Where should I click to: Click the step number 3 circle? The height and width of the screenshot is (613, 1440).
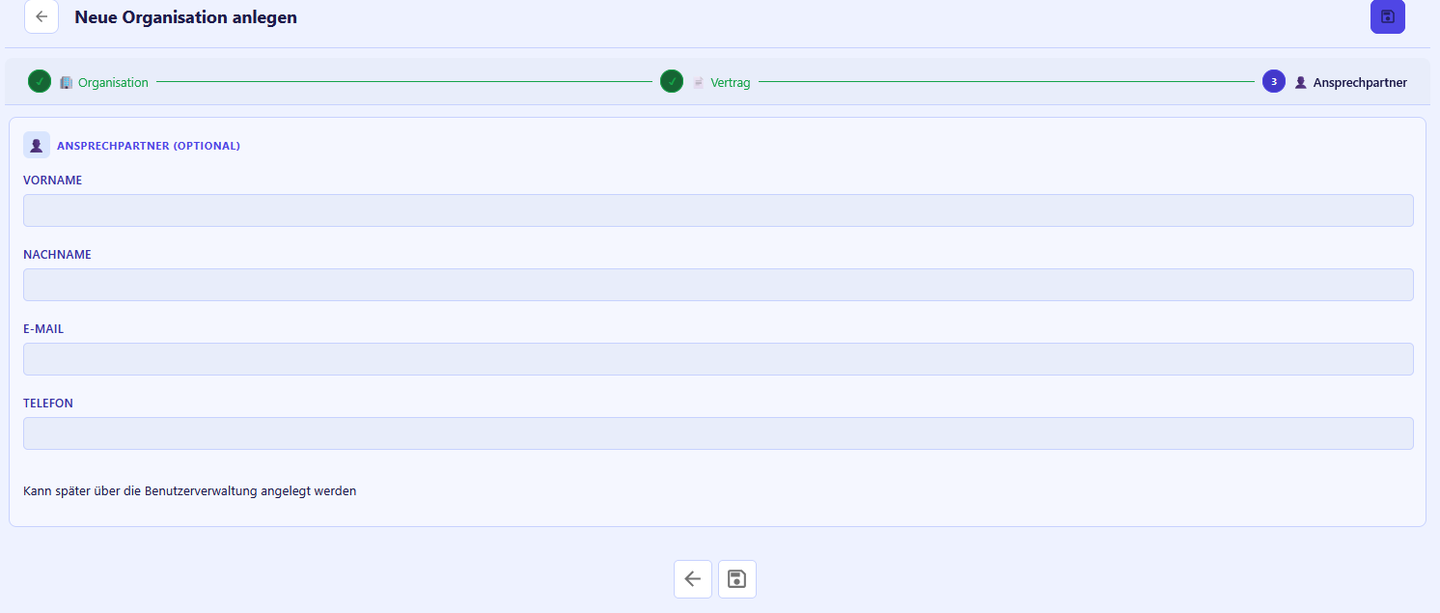coord(1274,82)
